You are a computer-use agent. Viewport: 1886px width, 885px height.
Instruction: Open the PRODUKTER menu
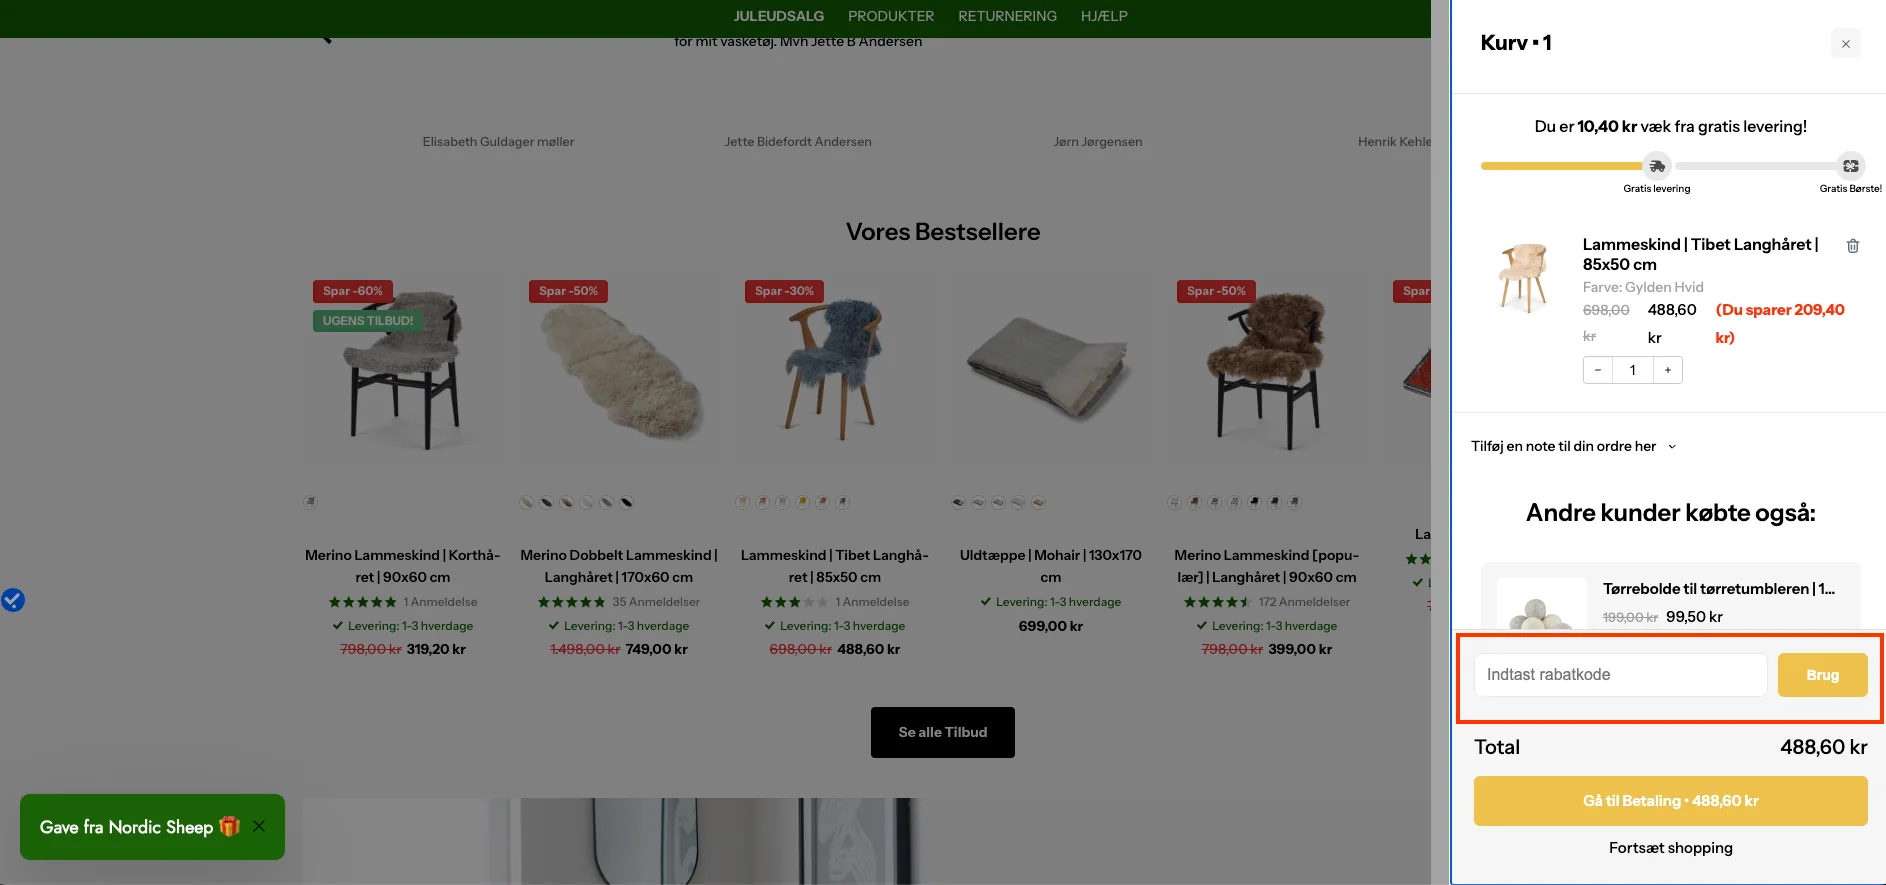[891, 16]
